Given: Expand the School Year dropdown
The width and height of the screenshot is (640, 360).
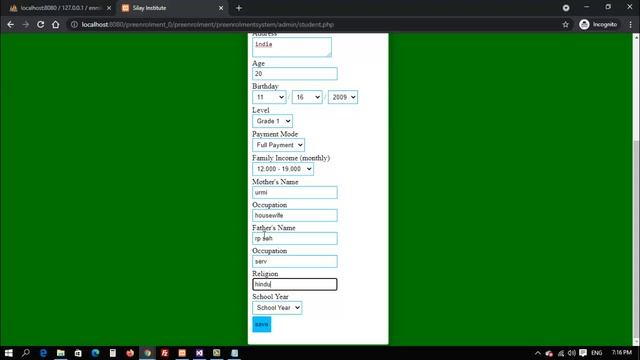Looking at the screenshot, I should coord(277,308).
